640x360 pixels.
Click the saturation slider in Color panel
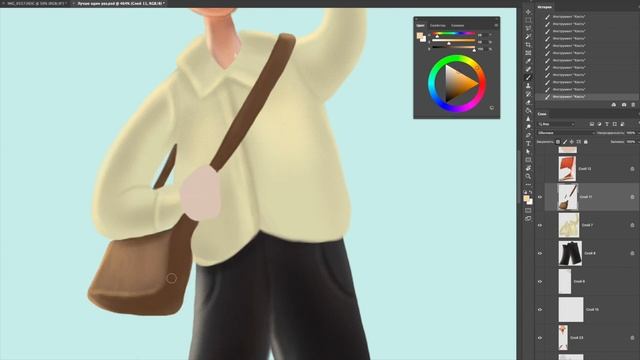453,40
